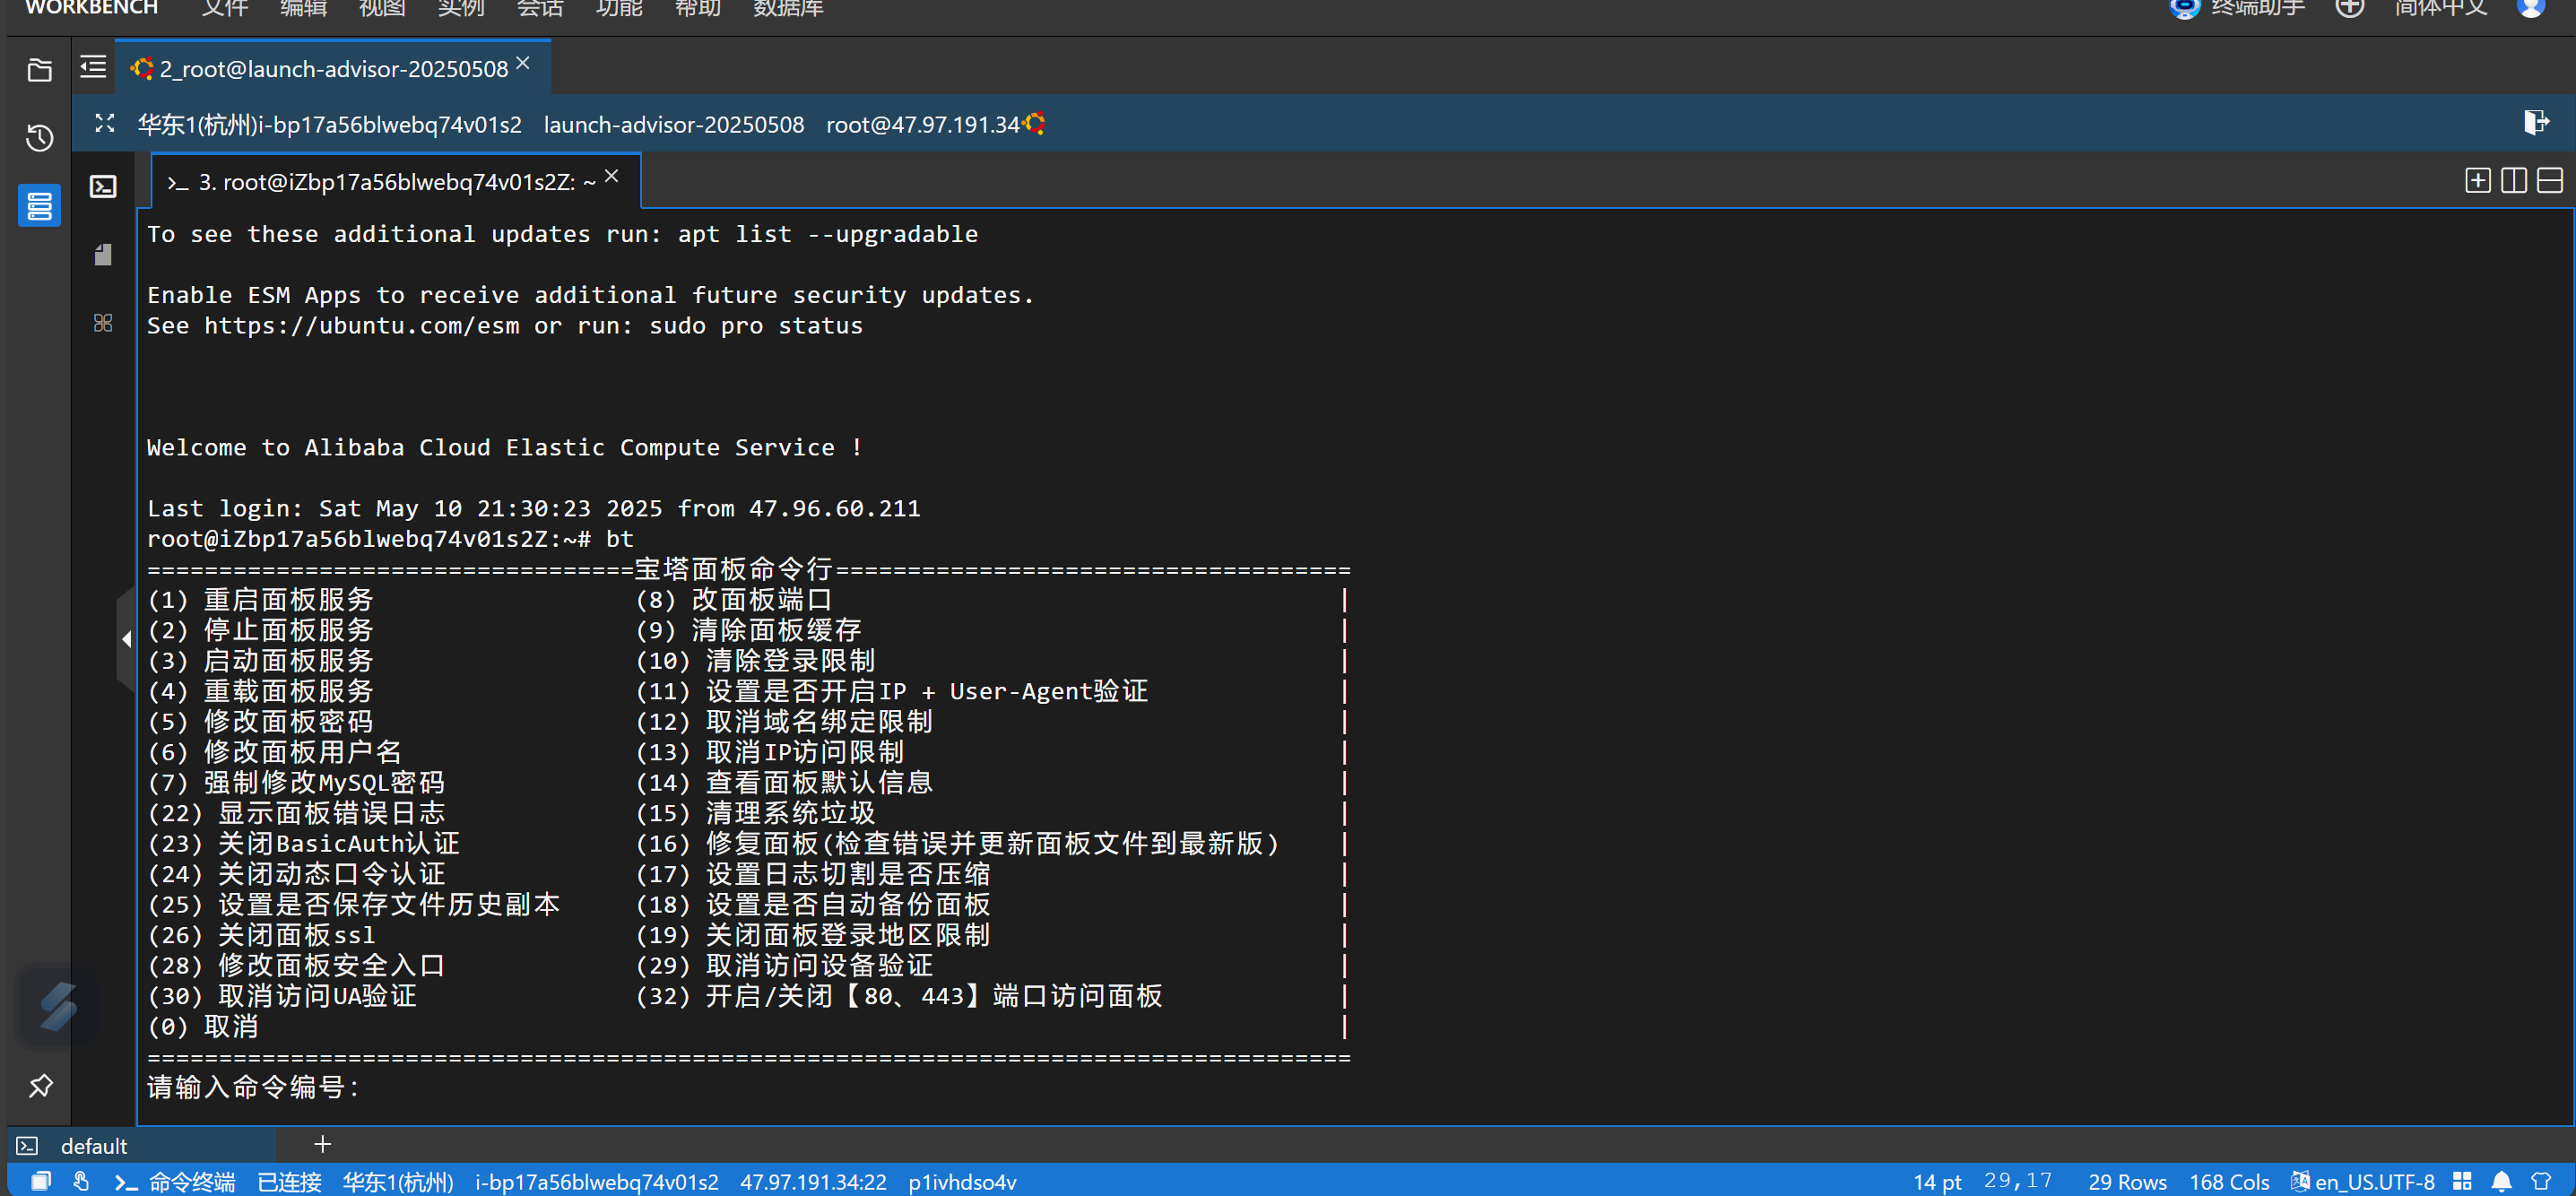Toggle the sidebar list menu icon
The height and width of the screenshot is (1196, 2576).
tap(93, 67)
